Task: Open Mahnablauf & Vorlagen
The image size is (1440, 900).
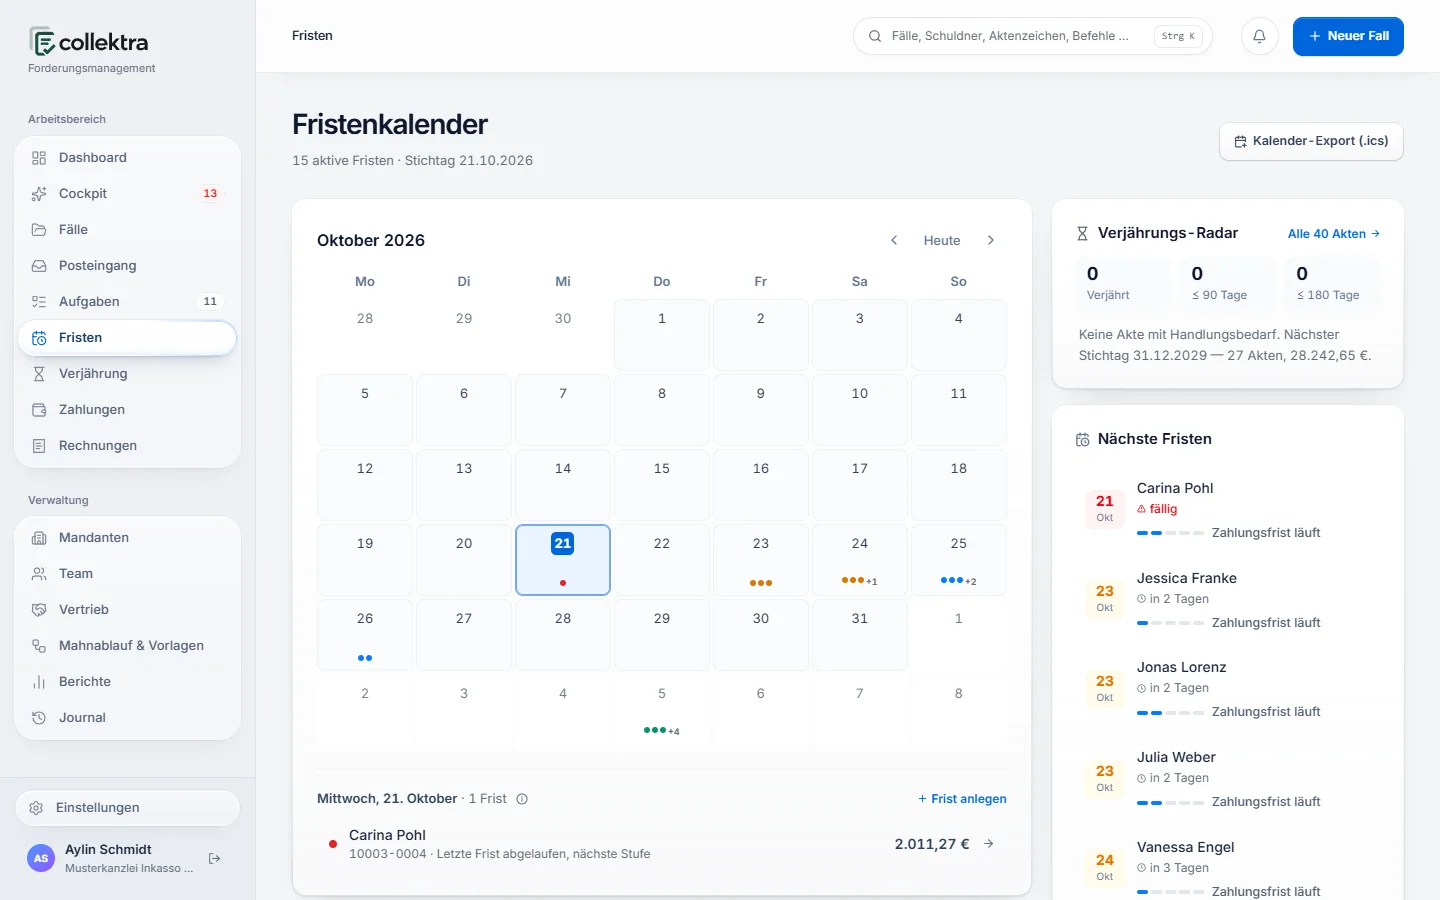Action: point(128,645)
